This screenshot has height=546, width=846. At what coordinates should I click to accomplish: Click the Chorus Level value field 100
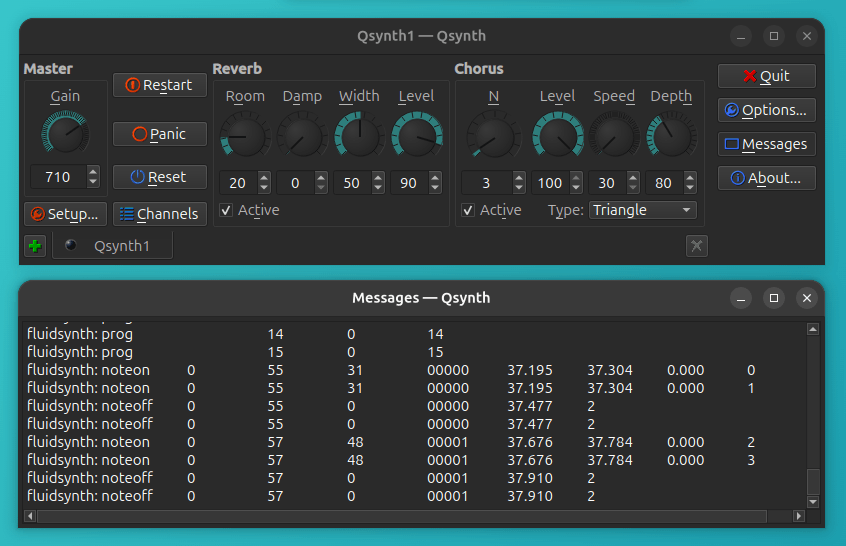(550, 183)
